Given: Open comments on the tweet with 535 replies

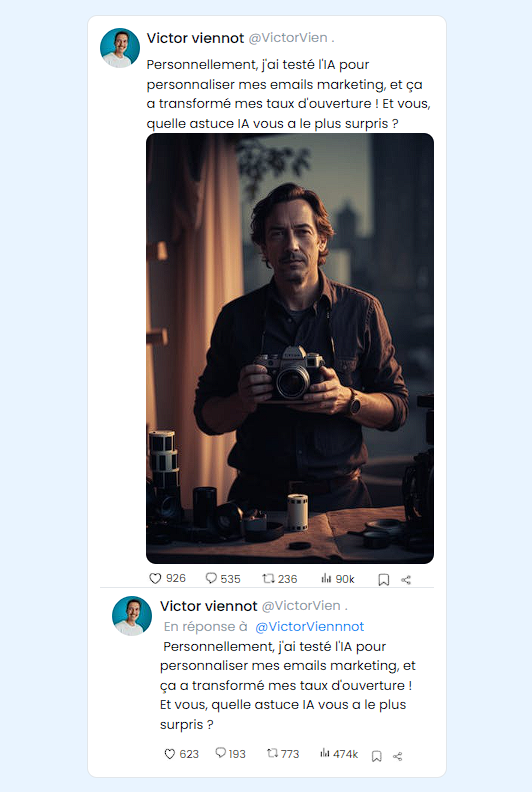Looking at the screenshot, I should coord(211,578).
